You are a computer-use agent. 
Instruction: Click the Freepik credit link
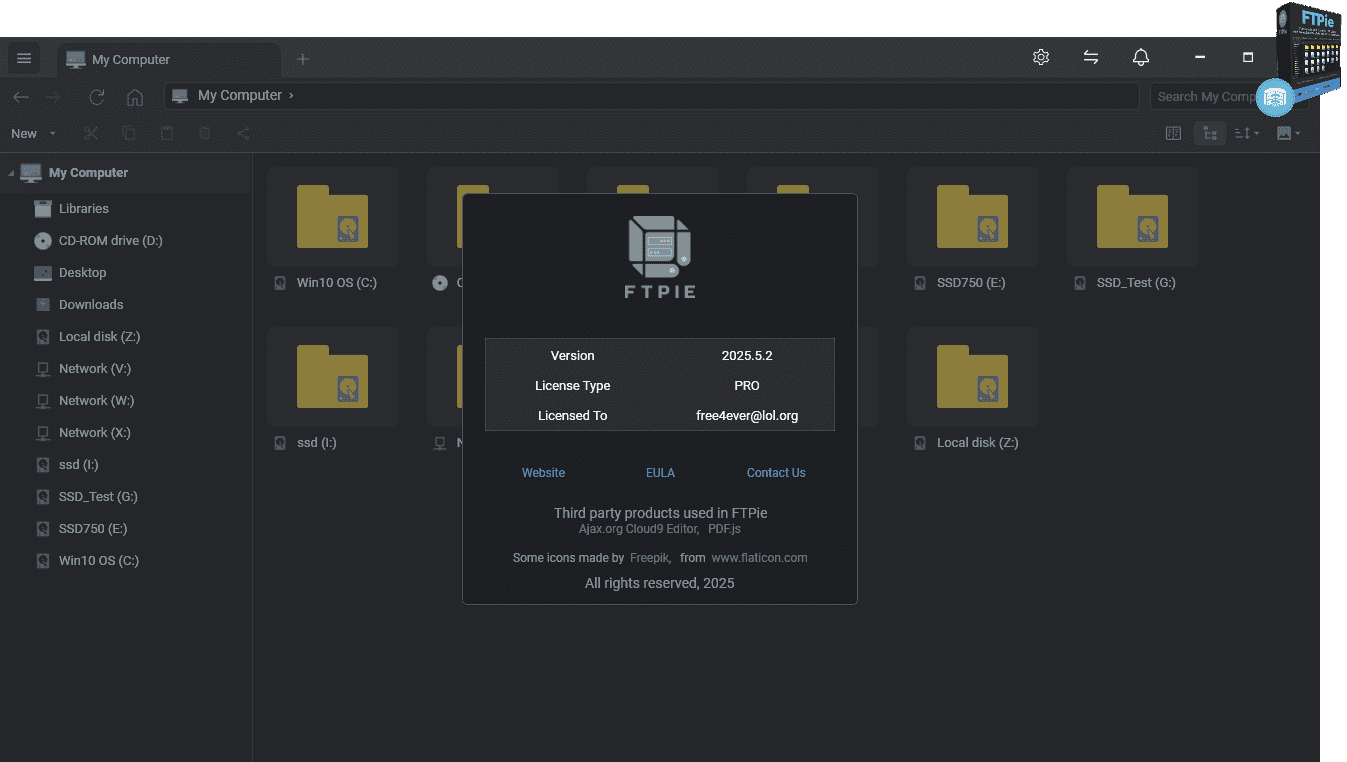tap(650, 558)
